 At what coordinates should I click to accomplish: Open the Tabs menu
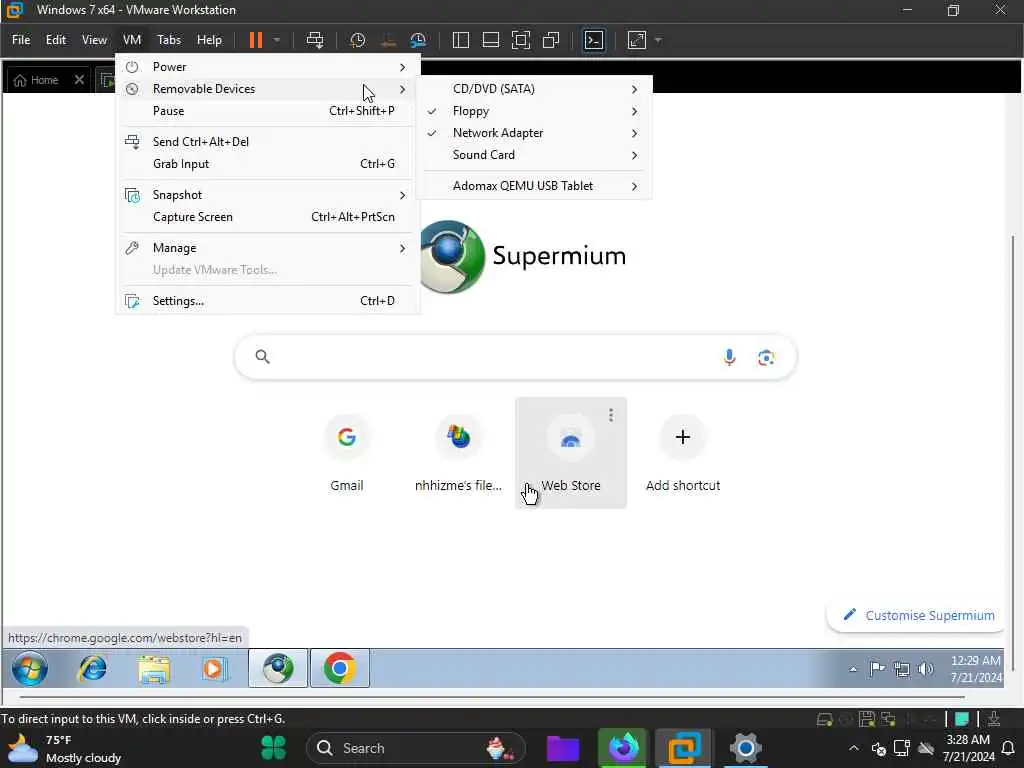pos(168,40)
